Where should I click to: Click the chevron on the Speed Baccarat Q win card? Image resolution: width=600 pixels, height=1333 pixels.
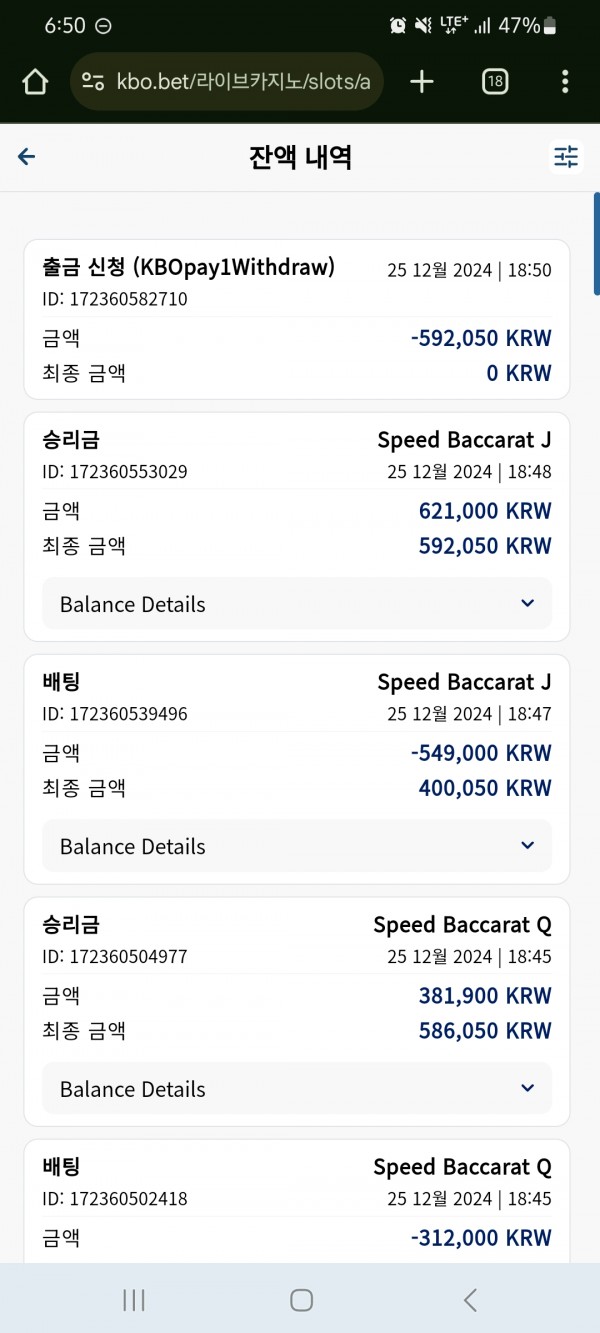[x=528, y=1089]
